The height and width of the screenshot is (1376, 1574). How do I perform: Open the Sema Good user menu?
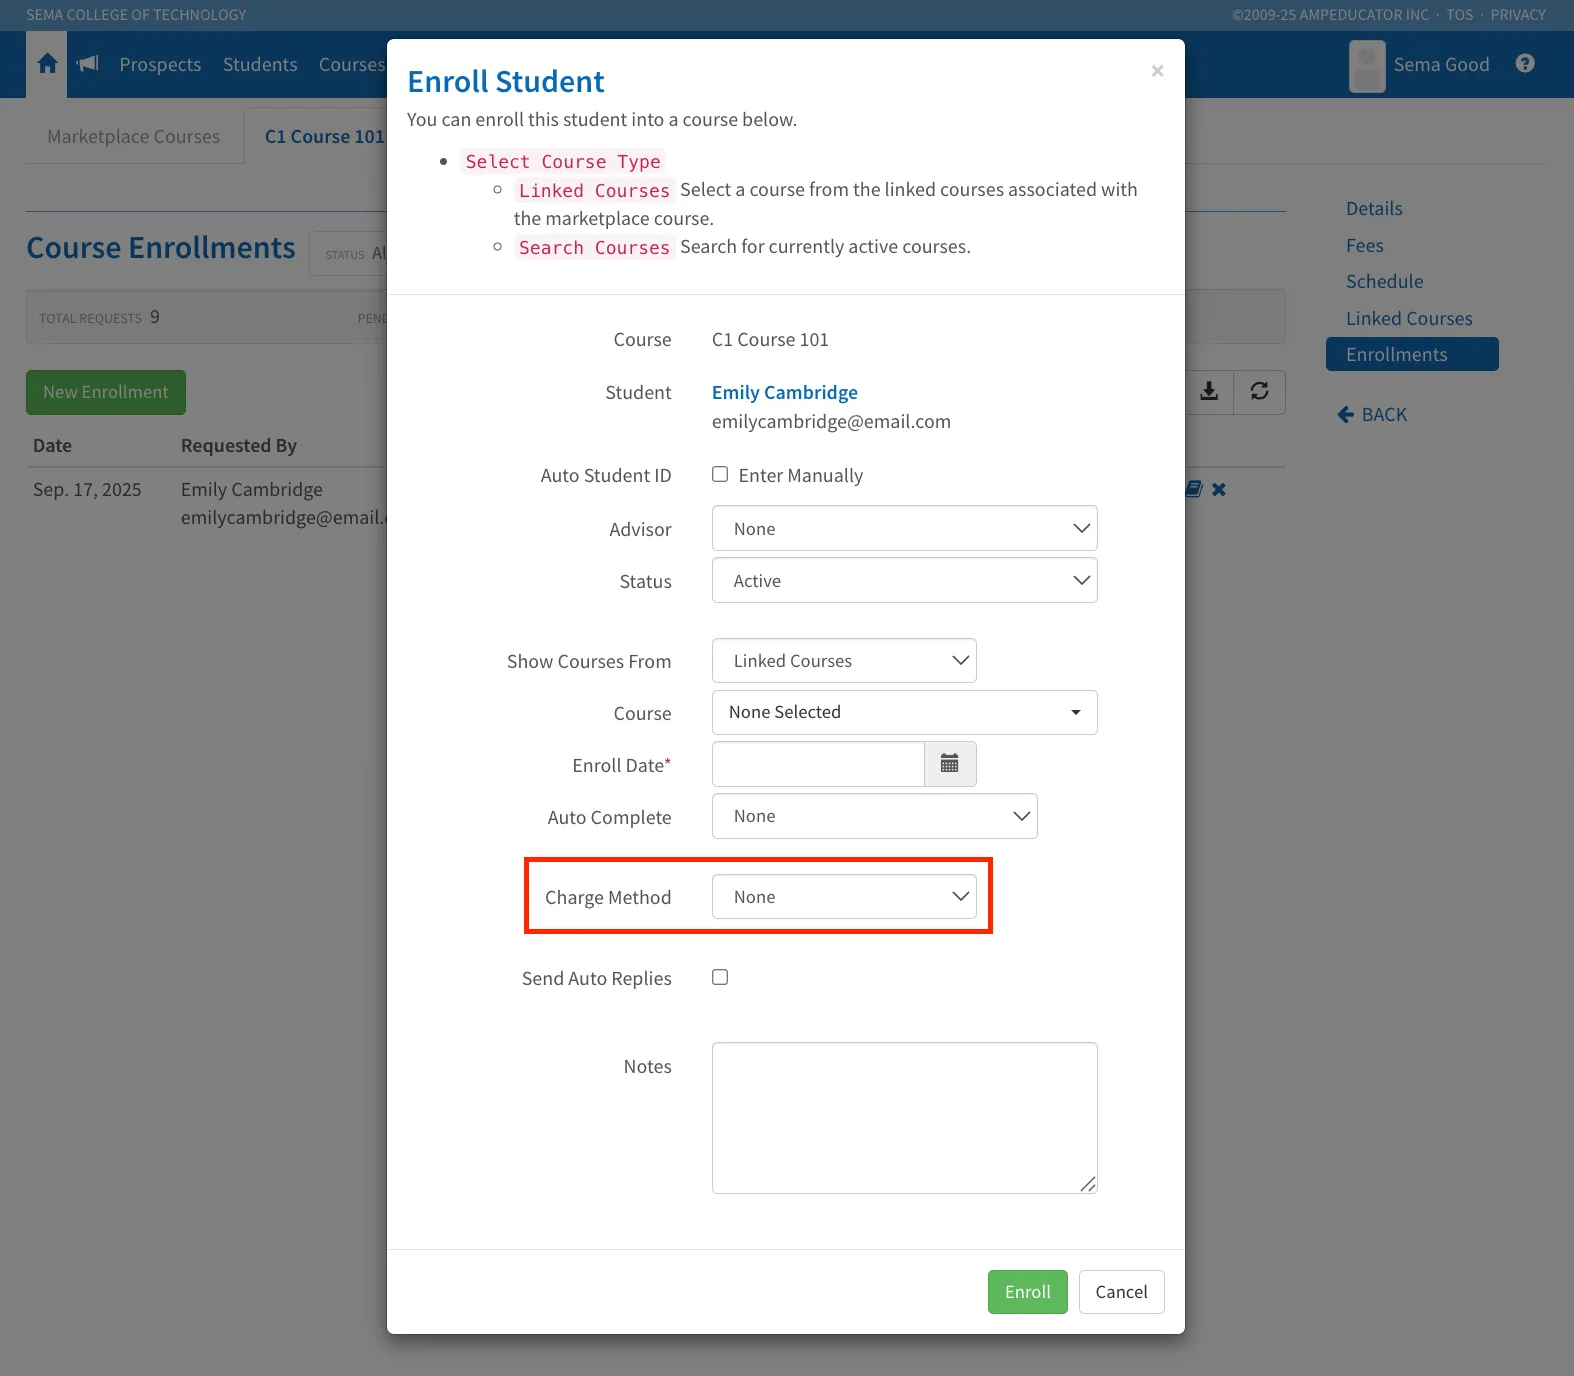click(x=1441, y=64)
